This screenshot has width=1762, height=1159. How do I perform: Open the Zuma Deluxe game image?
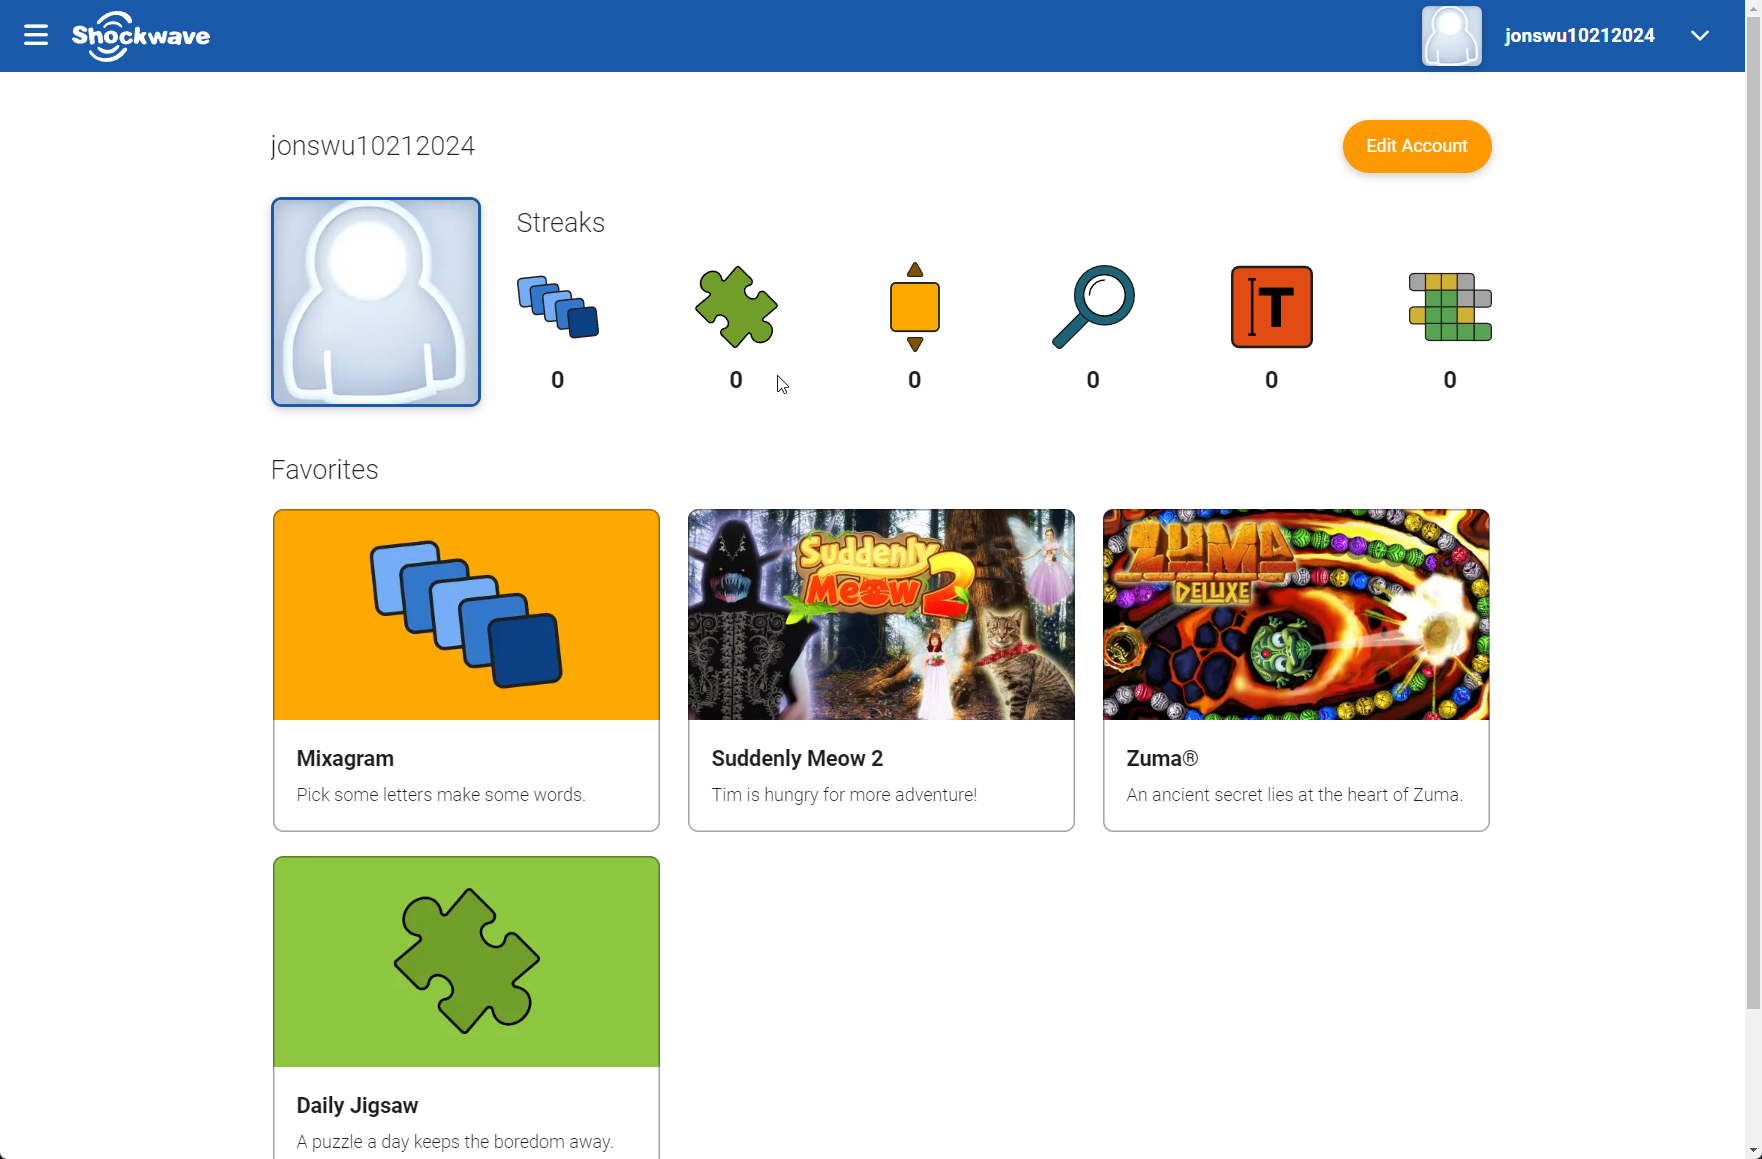(1296, 615)
